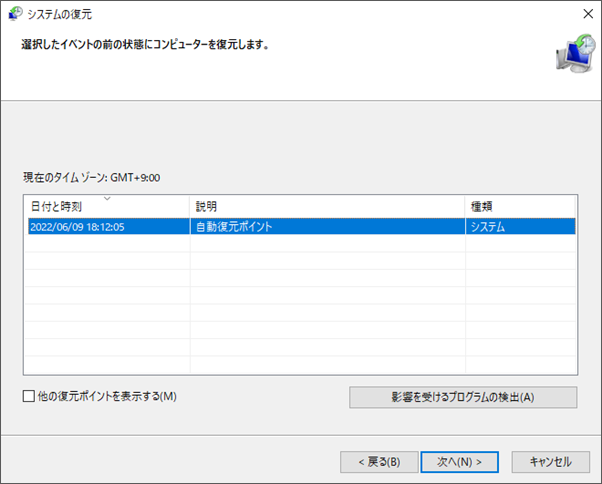
Task: Click the 説明 column header
Action: pyautogui.click(x=327, y=206)
